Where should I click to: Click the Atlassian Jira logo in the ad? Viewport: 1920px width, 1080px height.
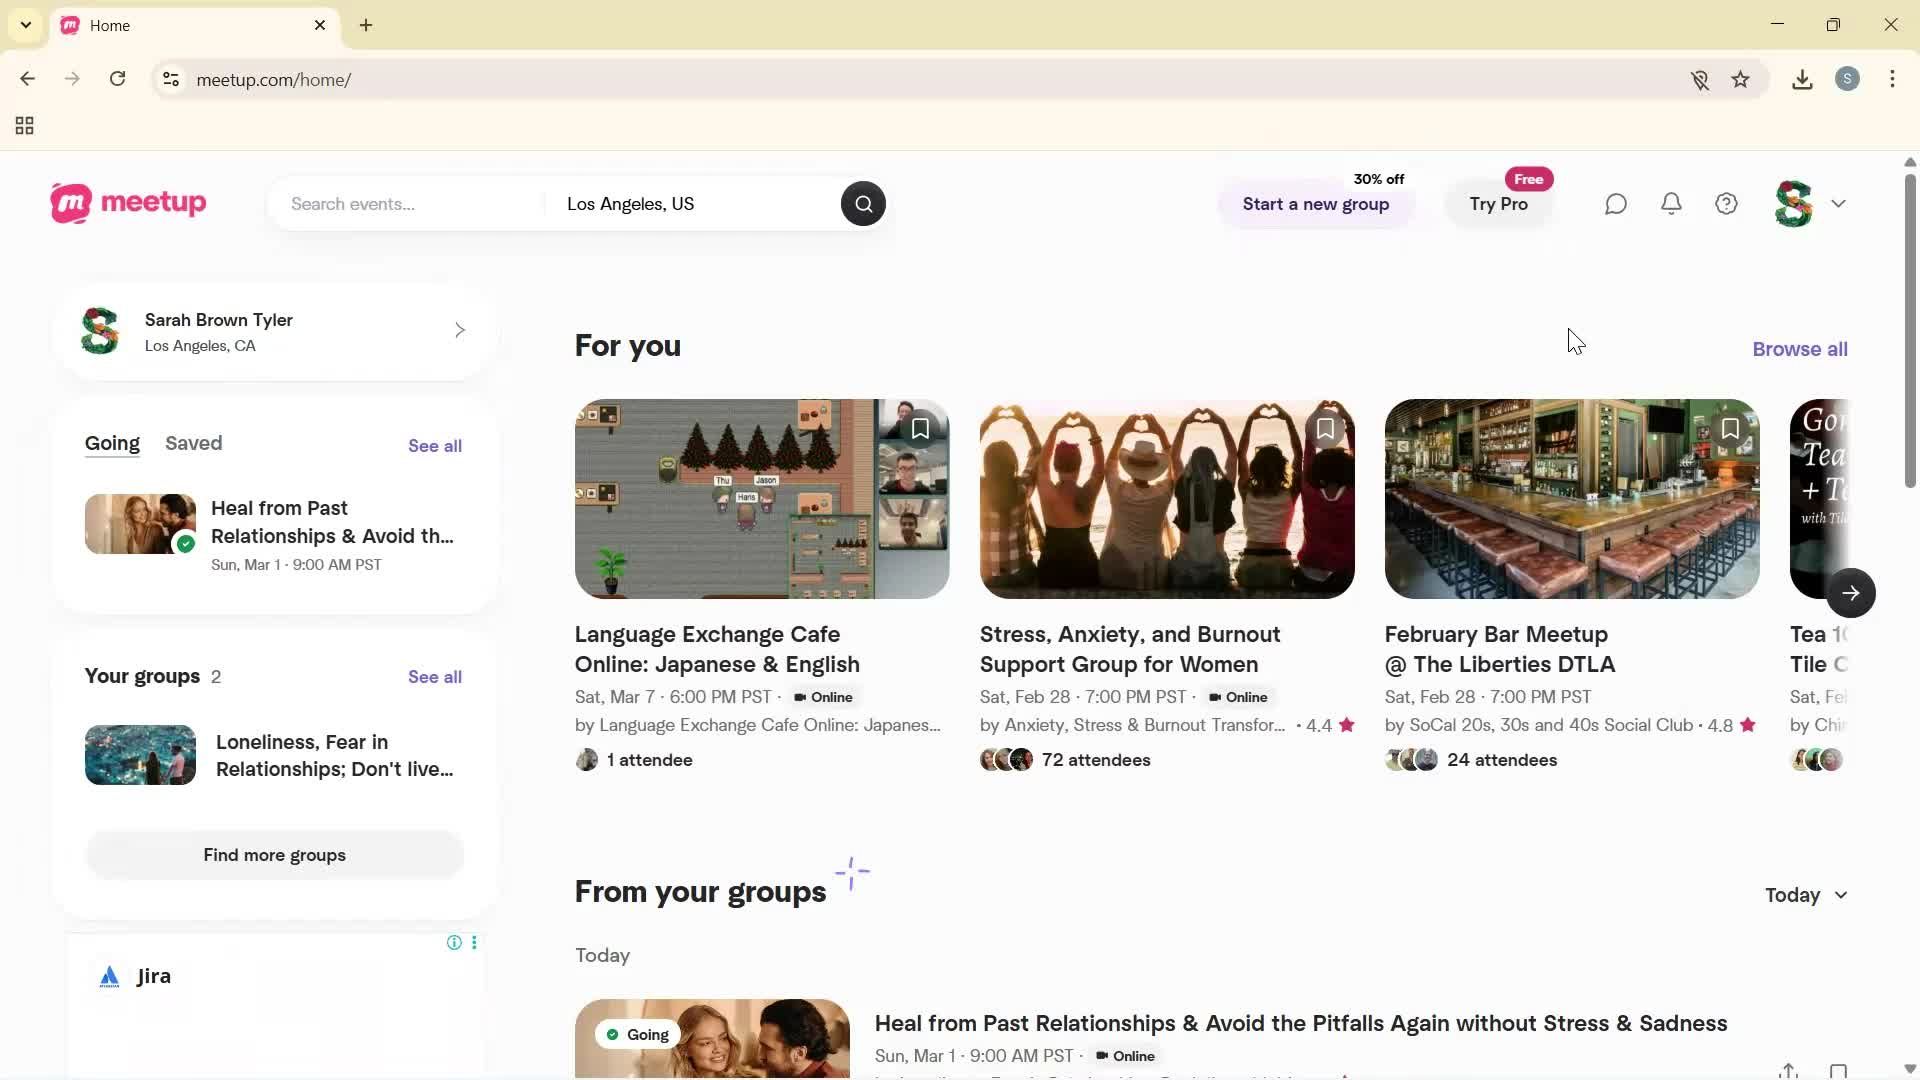pyautogui.click(x=108, y=976)
